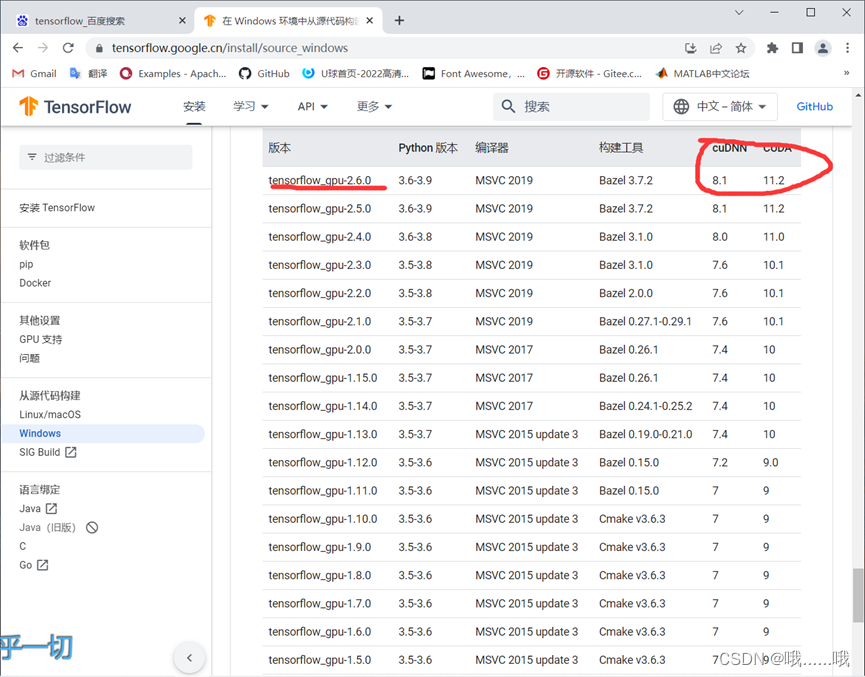The image size is (865, 677).
Task: Open the C language binding item
Action: coord(23,546)
